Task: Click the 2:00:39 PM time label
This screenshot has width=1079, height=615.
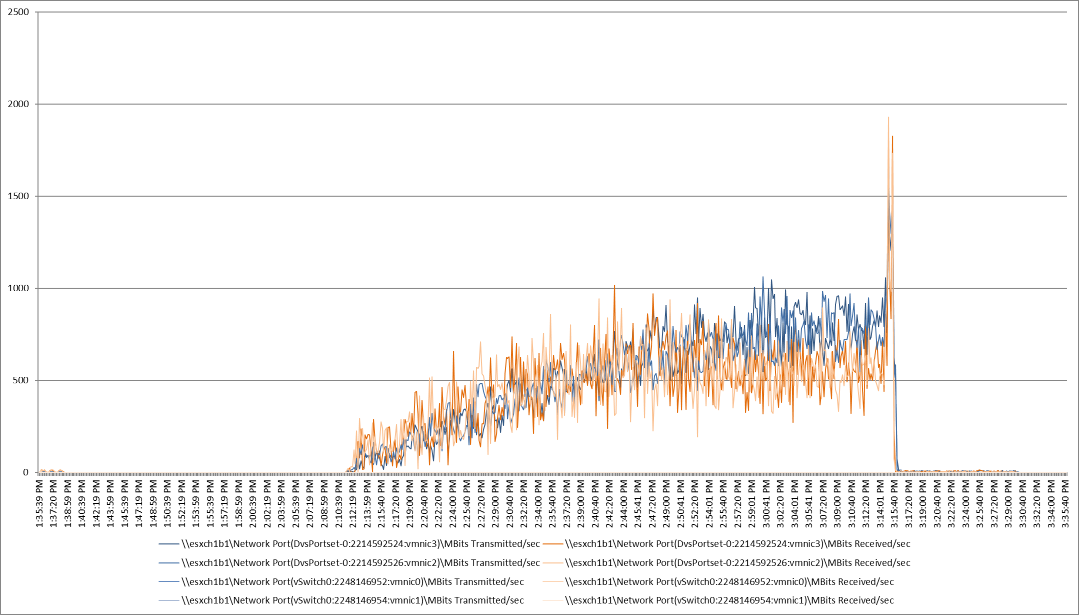Action: tap(255, 504)
